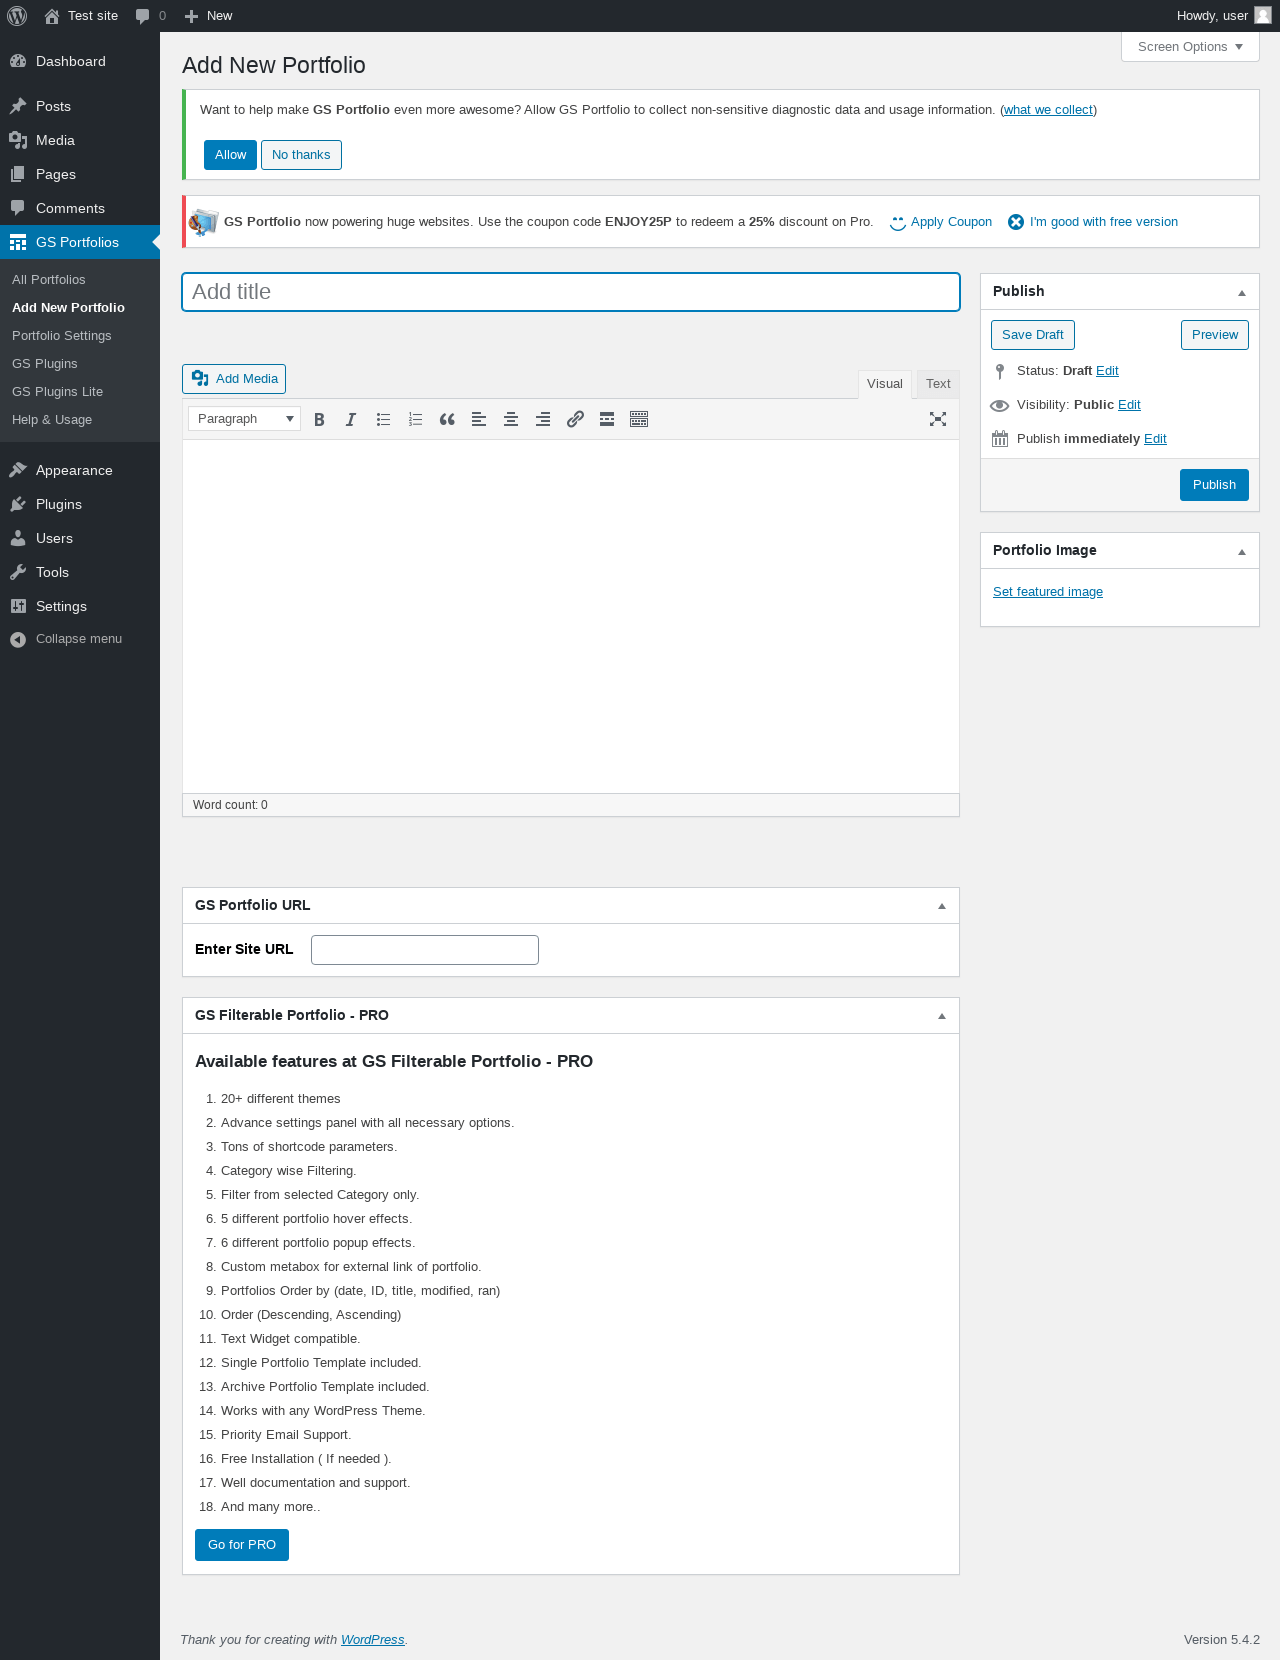
Task: Publish the portfolio
Action: [x=1214, y=485]
